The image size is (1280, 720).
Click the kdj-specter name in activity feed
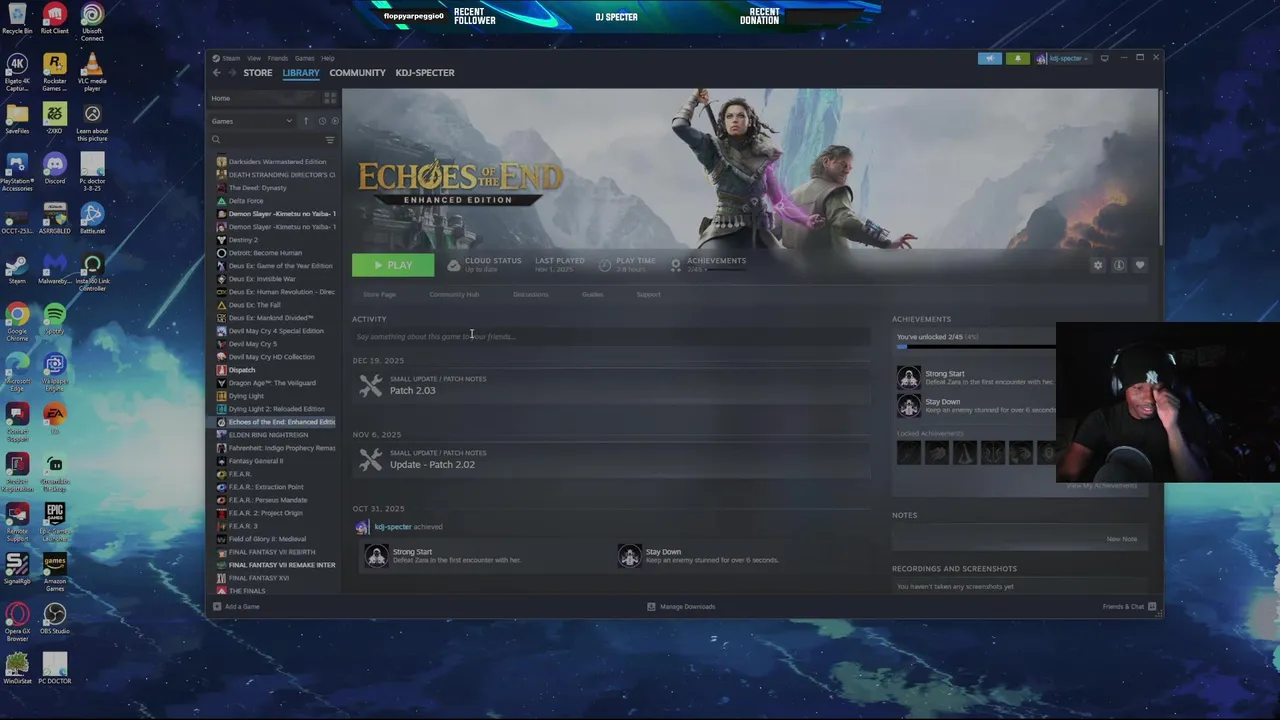point(393,527)
